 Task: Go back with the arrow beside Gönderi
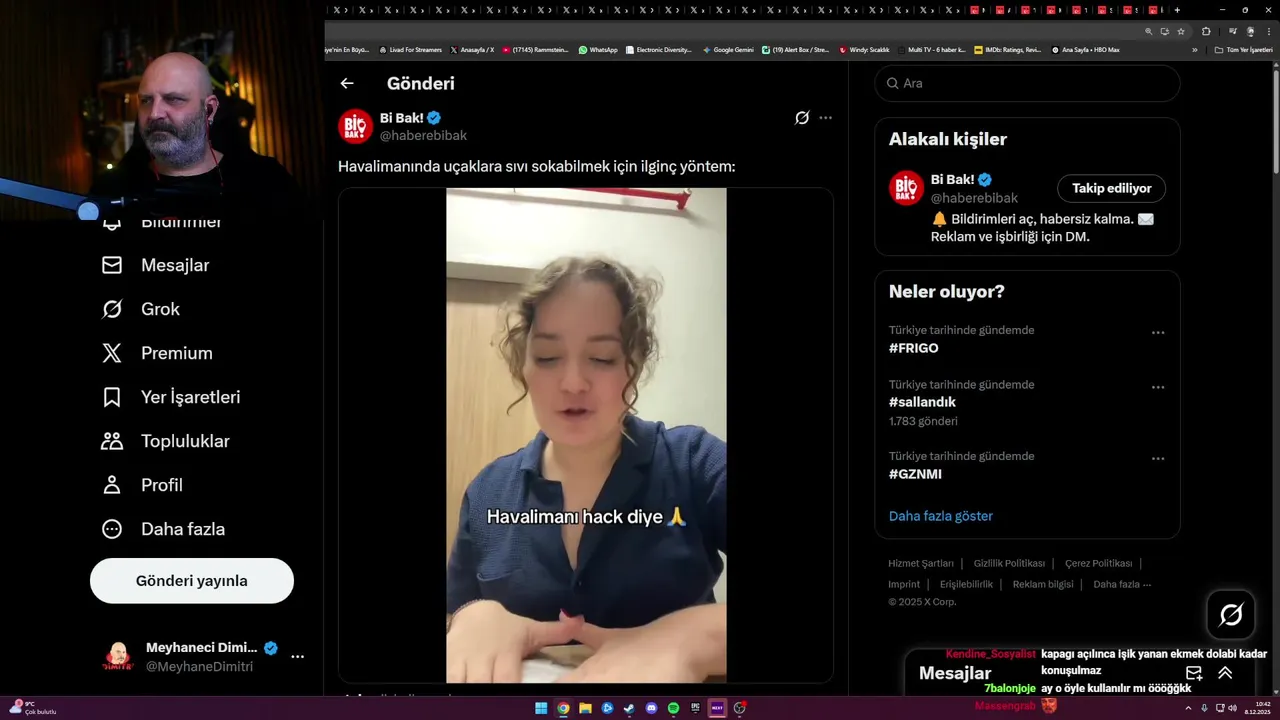[x=347, y=84]
